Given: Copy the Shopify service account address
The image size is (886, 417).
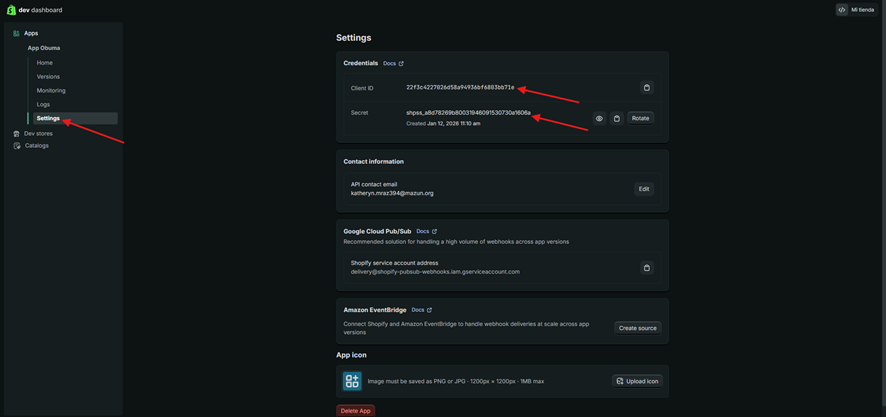Looking at the screenshot, I should tap(646, 268).
